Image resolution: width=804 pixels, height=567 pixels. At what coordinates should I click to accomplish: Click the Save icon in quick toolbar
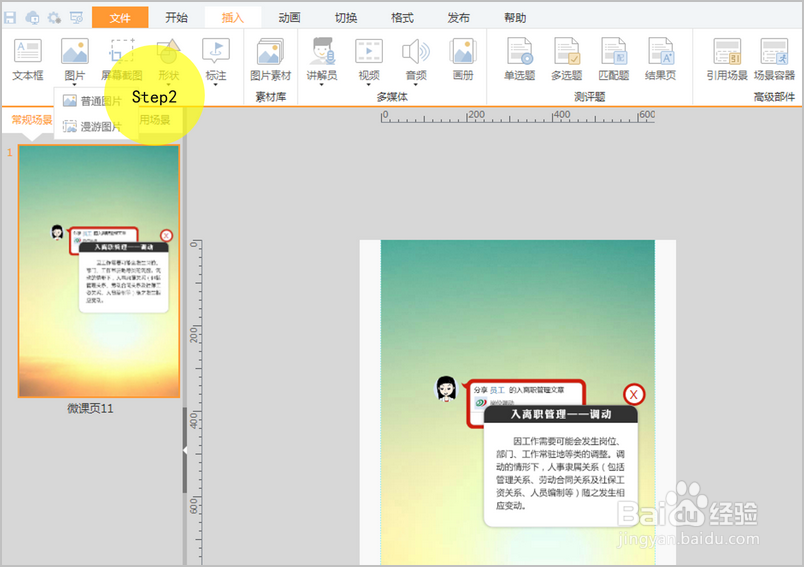coord(10,18)
